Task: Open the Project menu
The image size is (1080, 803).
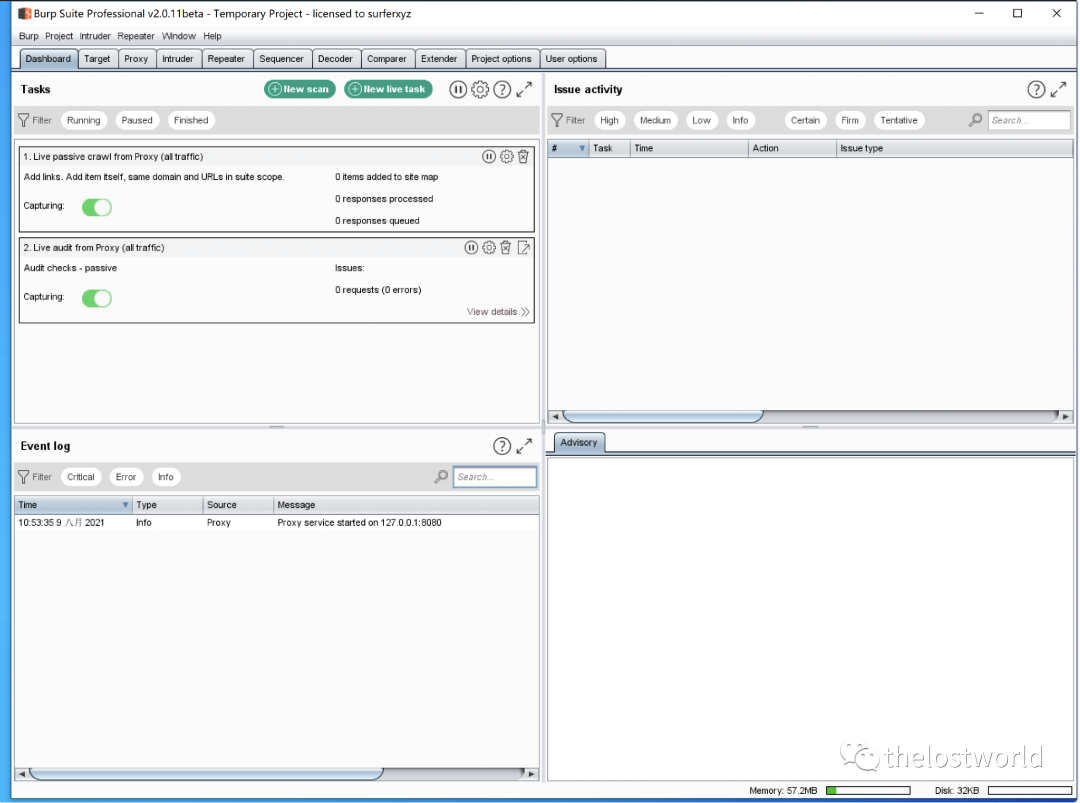Action: pyautogui.click(x=59, y=36)
